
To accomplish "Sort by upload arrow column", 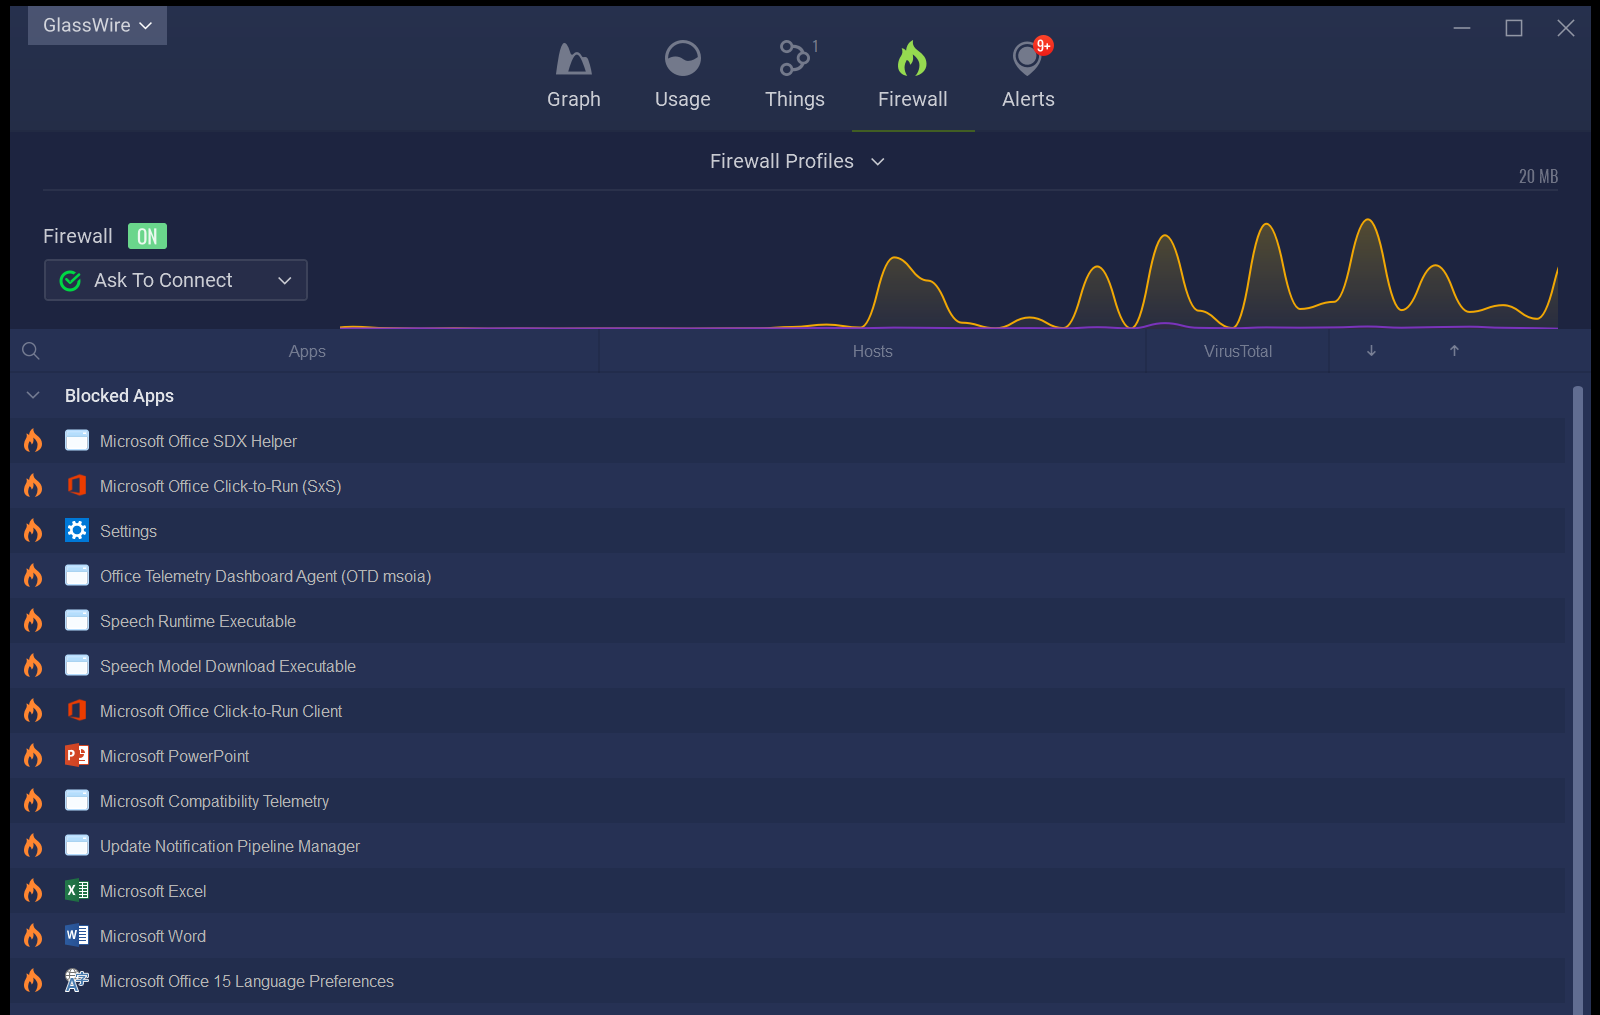I will point(1454,351).
